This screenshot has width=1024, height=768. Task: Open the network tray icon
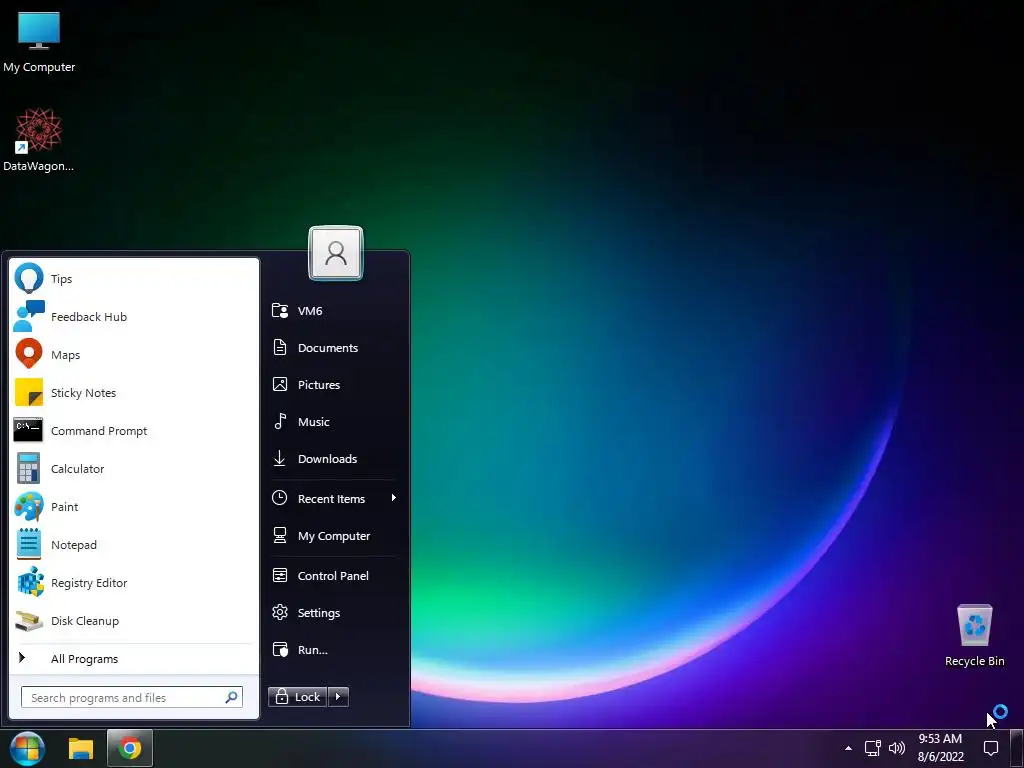pyautogui.click(x=872, y=748)
